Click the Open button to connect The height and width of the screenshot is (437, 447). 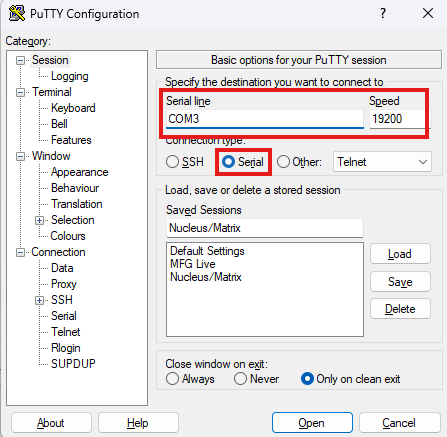coord(312,423)
